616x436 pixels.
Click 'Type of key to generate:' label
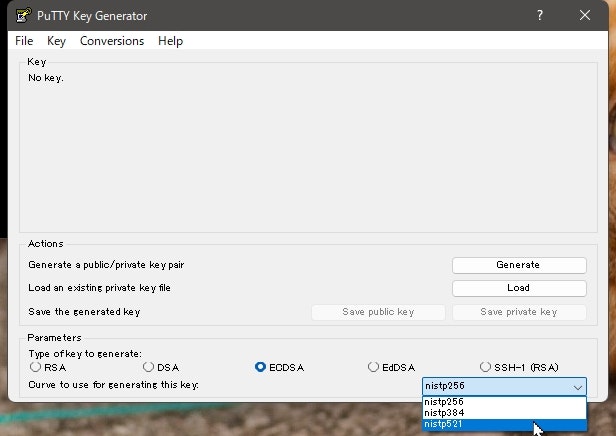coord(85,354)
